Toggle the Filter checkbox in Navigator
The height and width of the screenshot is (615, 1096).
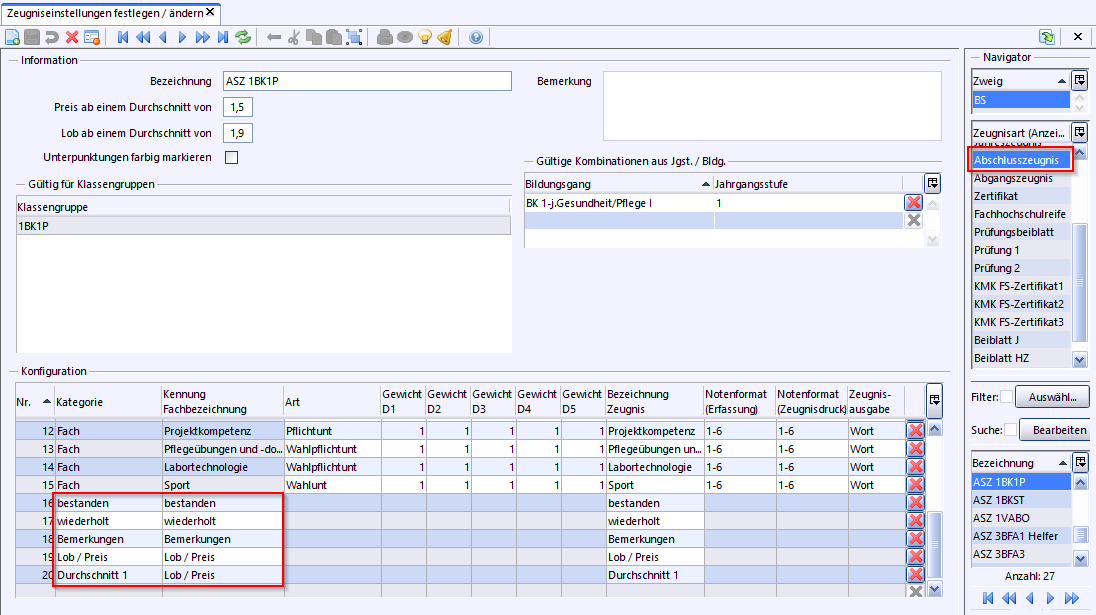pos(1006,397)
